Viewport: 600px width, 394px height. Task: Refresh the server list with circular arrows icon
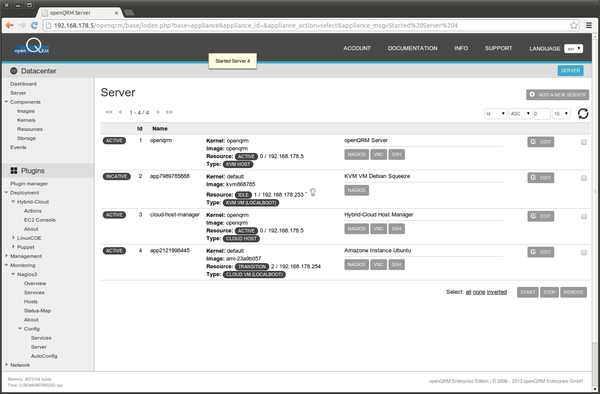[583, 113]
